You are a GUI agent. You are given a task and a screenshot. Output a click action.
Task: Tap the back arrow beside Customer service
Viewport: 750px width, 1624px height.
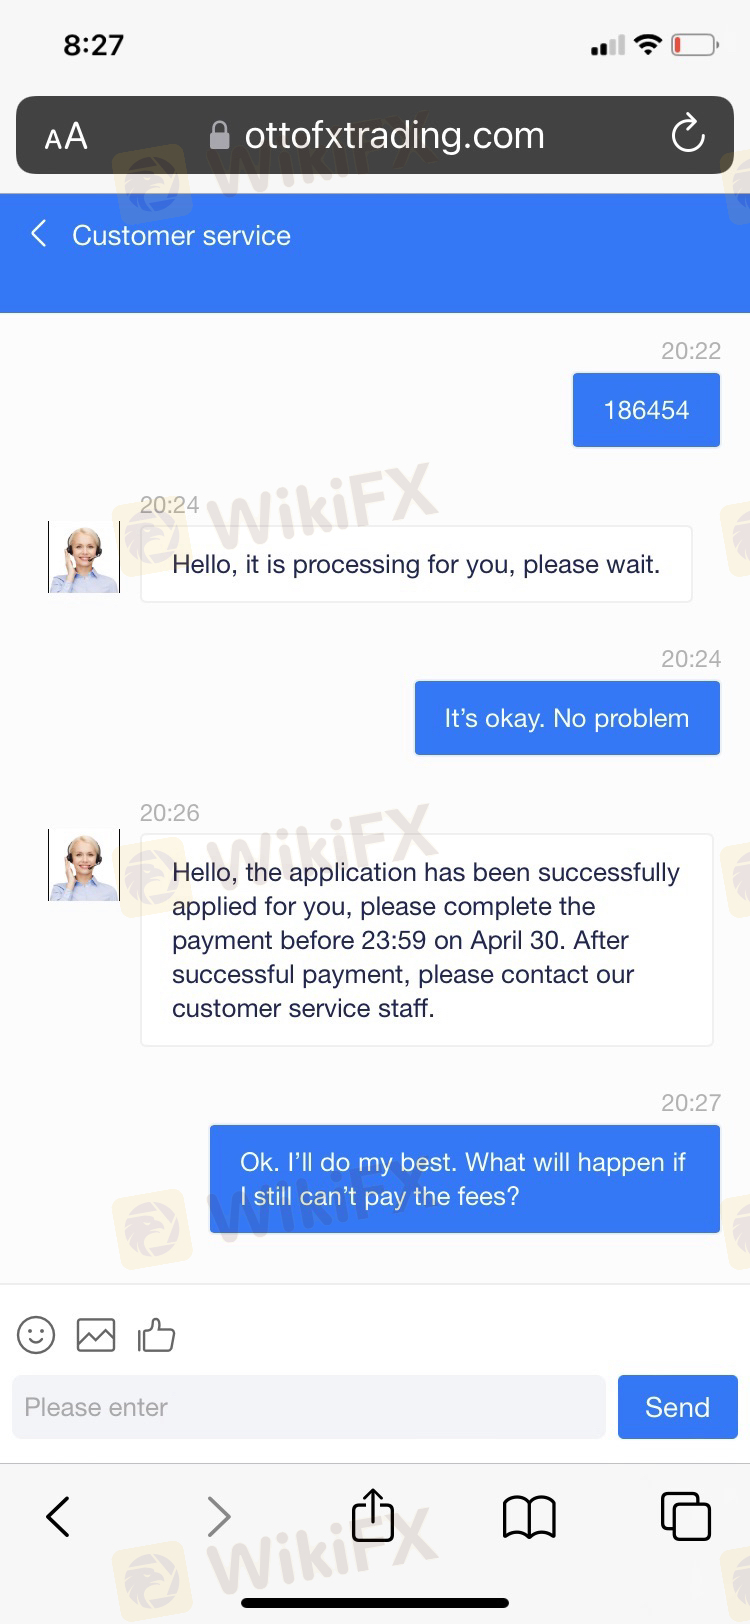tap(39, 234)
